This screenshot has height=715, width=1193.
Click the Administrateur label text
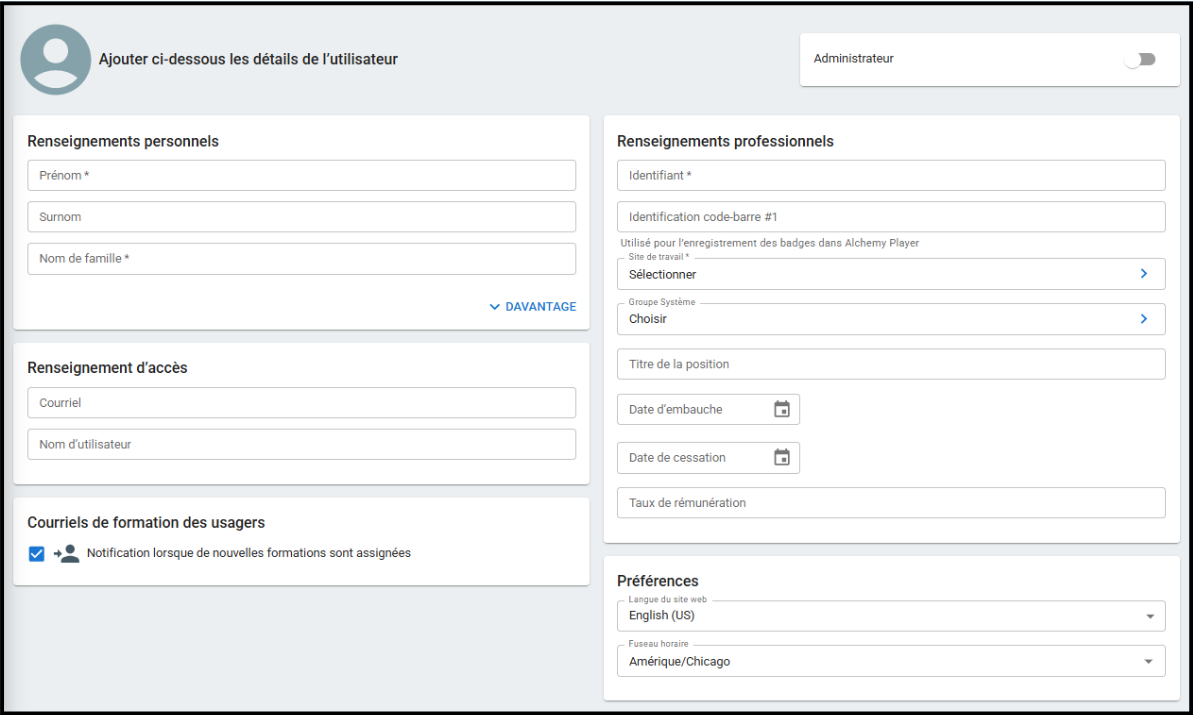coord(854,59)
